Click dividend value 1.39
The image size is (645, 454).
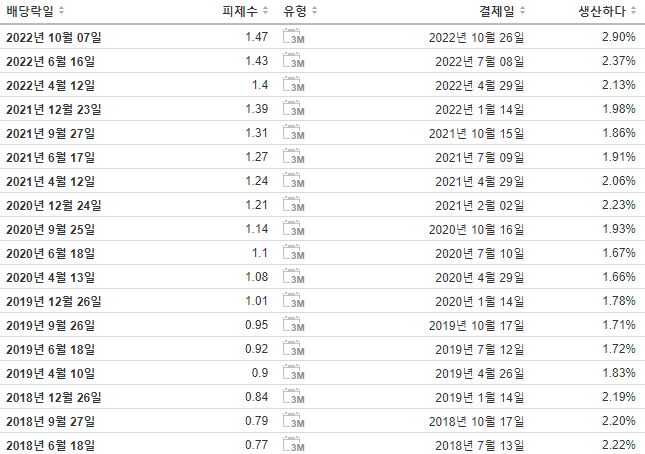pos(257,109)
